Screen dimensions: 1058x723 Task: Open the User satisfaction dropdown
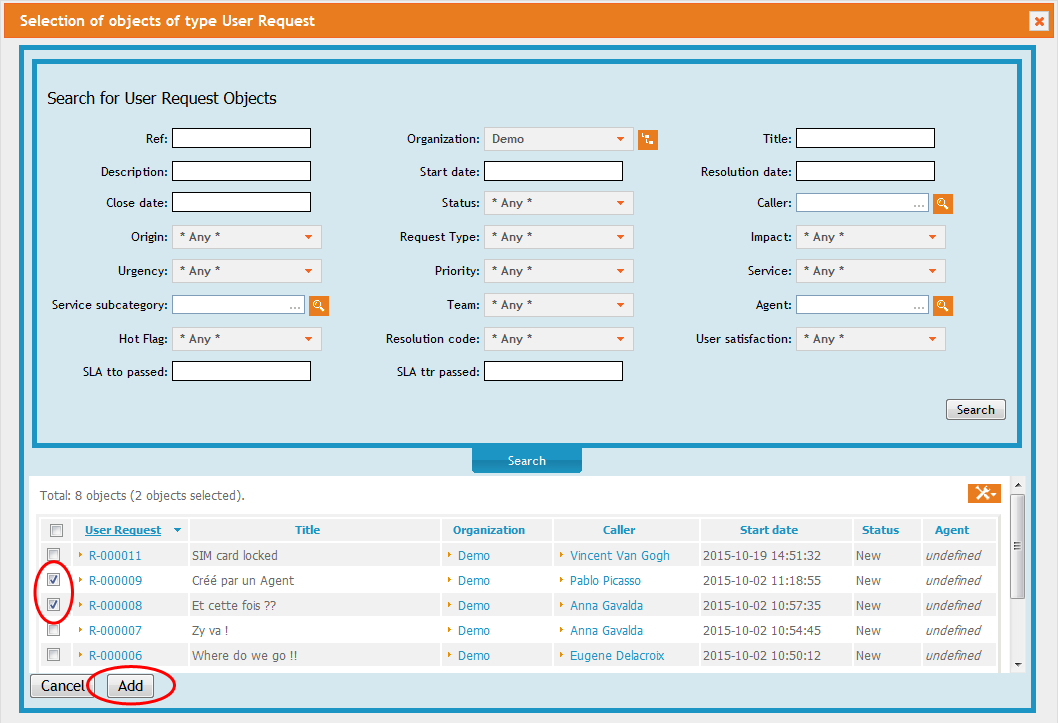[x=870, y=338]
